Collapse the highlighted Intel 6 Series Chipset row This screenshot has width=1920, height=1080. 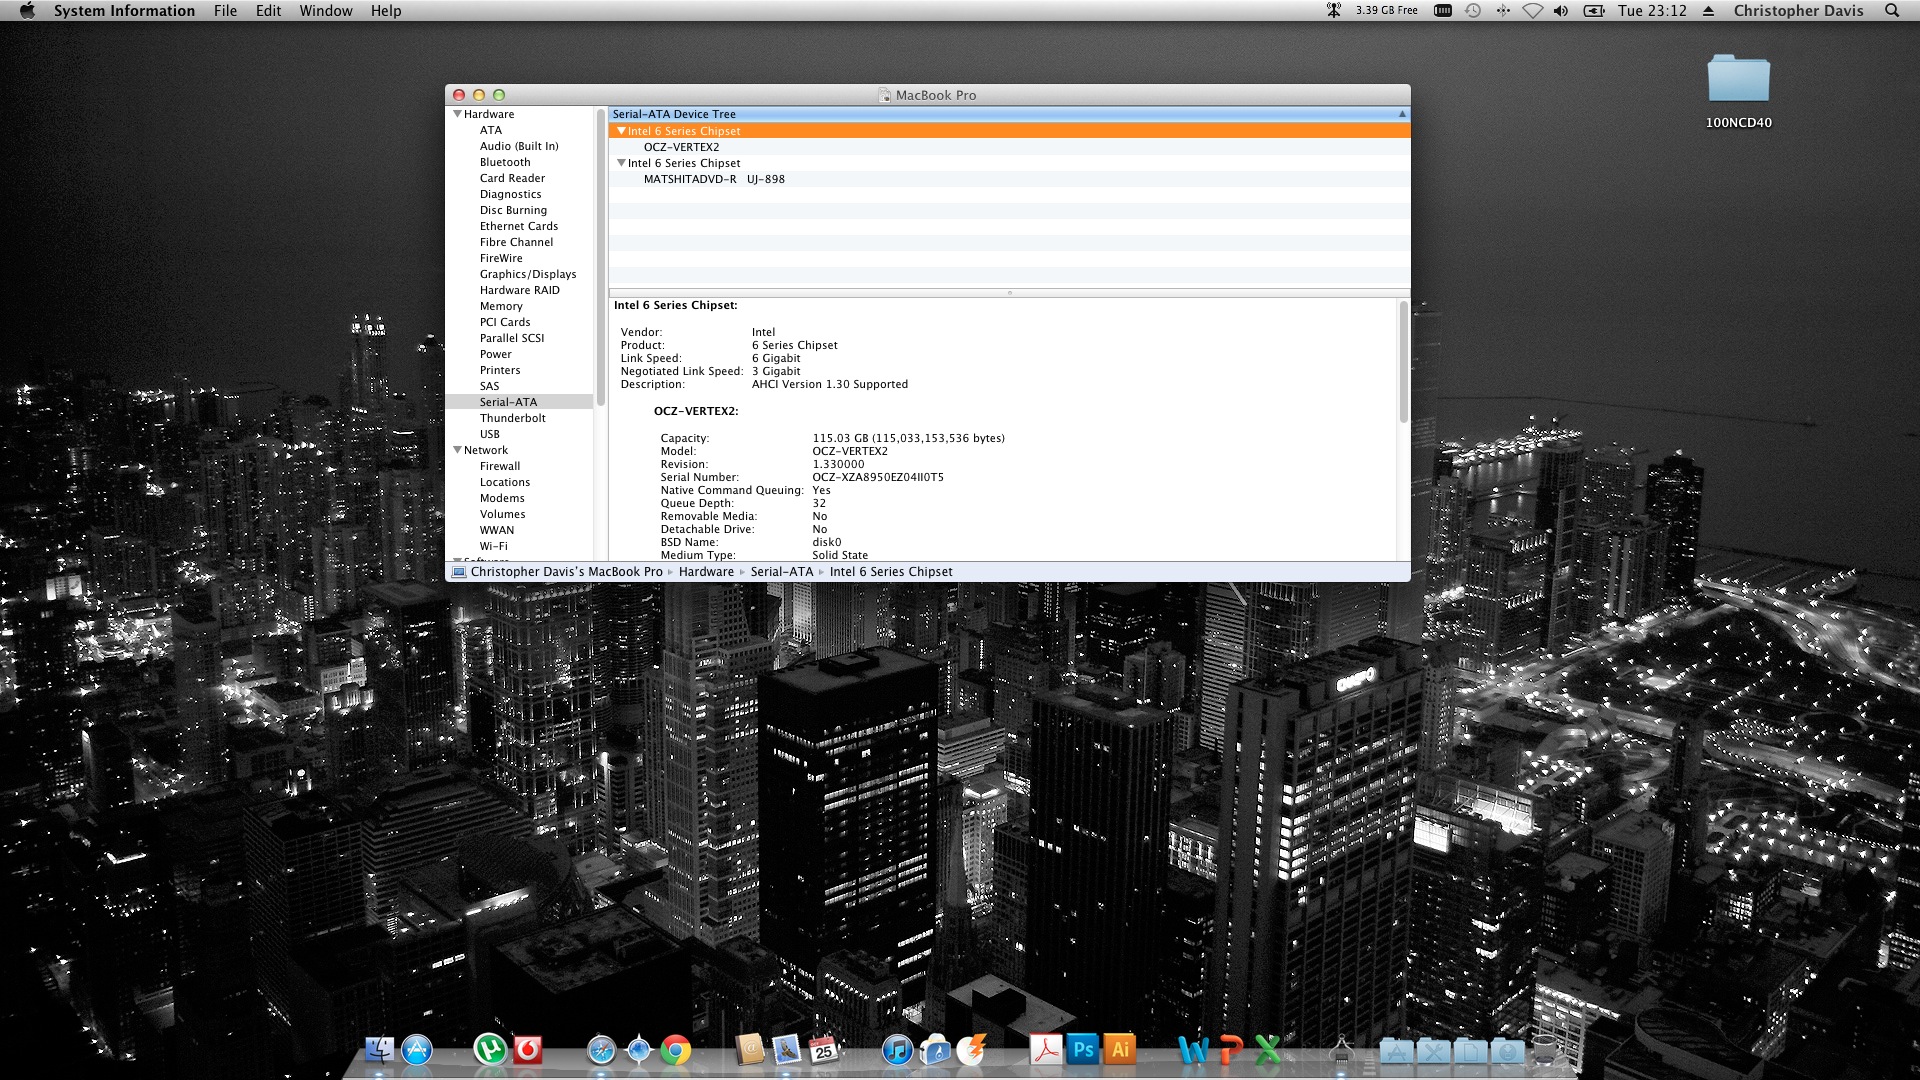tap(621, 131)
